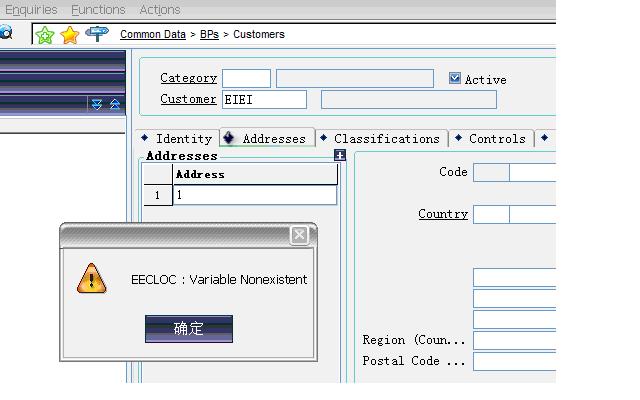Close the EECLOC error dialog with X
This screenshot has width=640, height=400.
click(299, 235)
